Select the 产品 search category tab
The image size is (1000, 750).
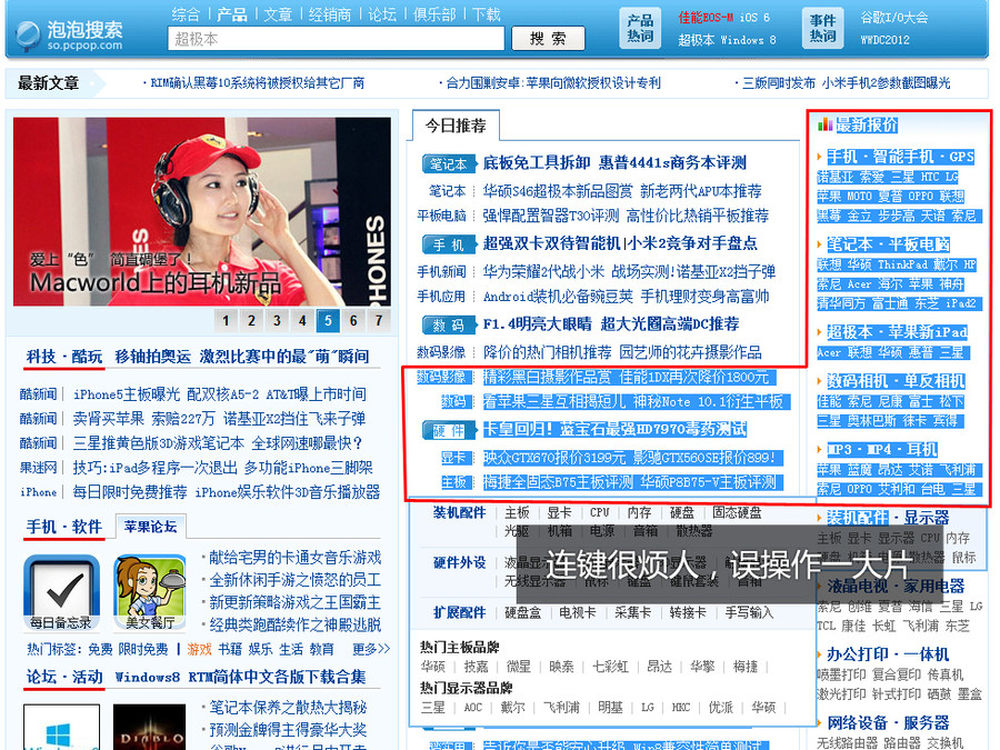[232, 14]
